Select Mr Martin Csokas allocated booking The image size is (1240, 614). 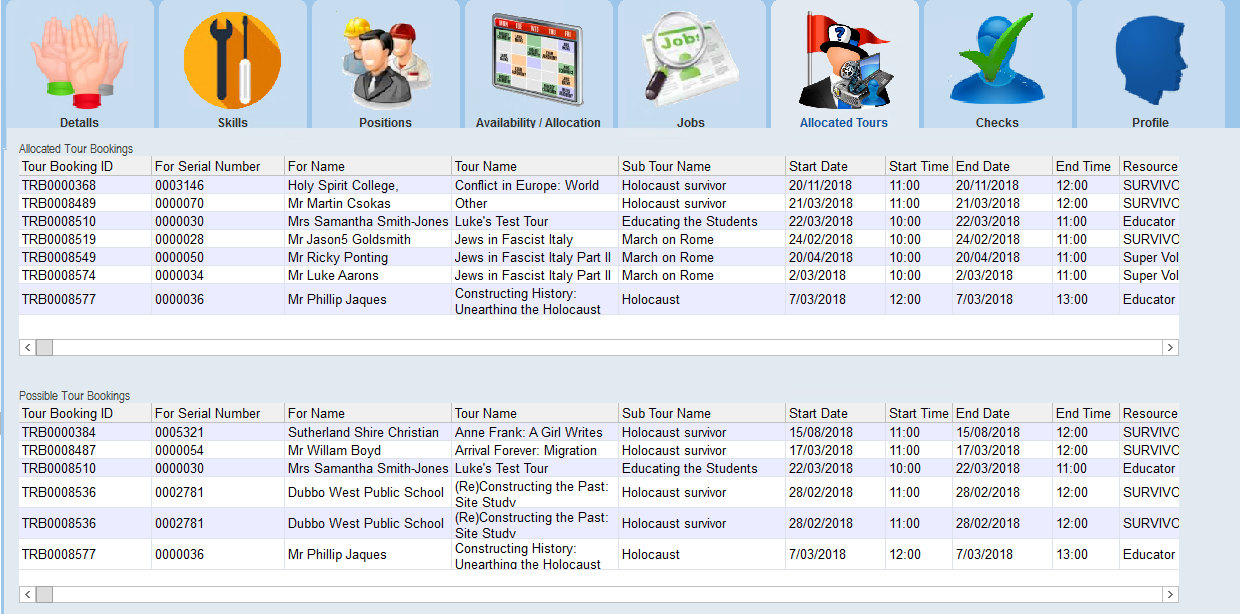coord(339,203)
